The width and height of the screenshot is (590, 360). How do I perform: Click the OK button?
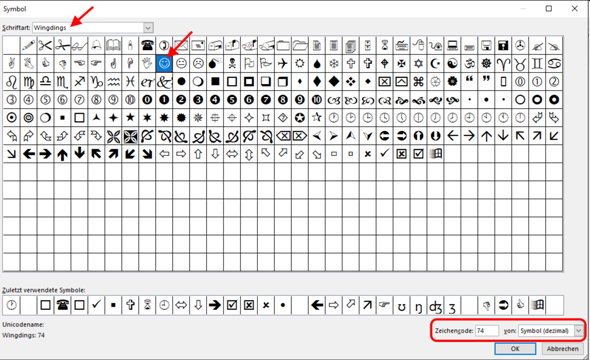point(515,349)
